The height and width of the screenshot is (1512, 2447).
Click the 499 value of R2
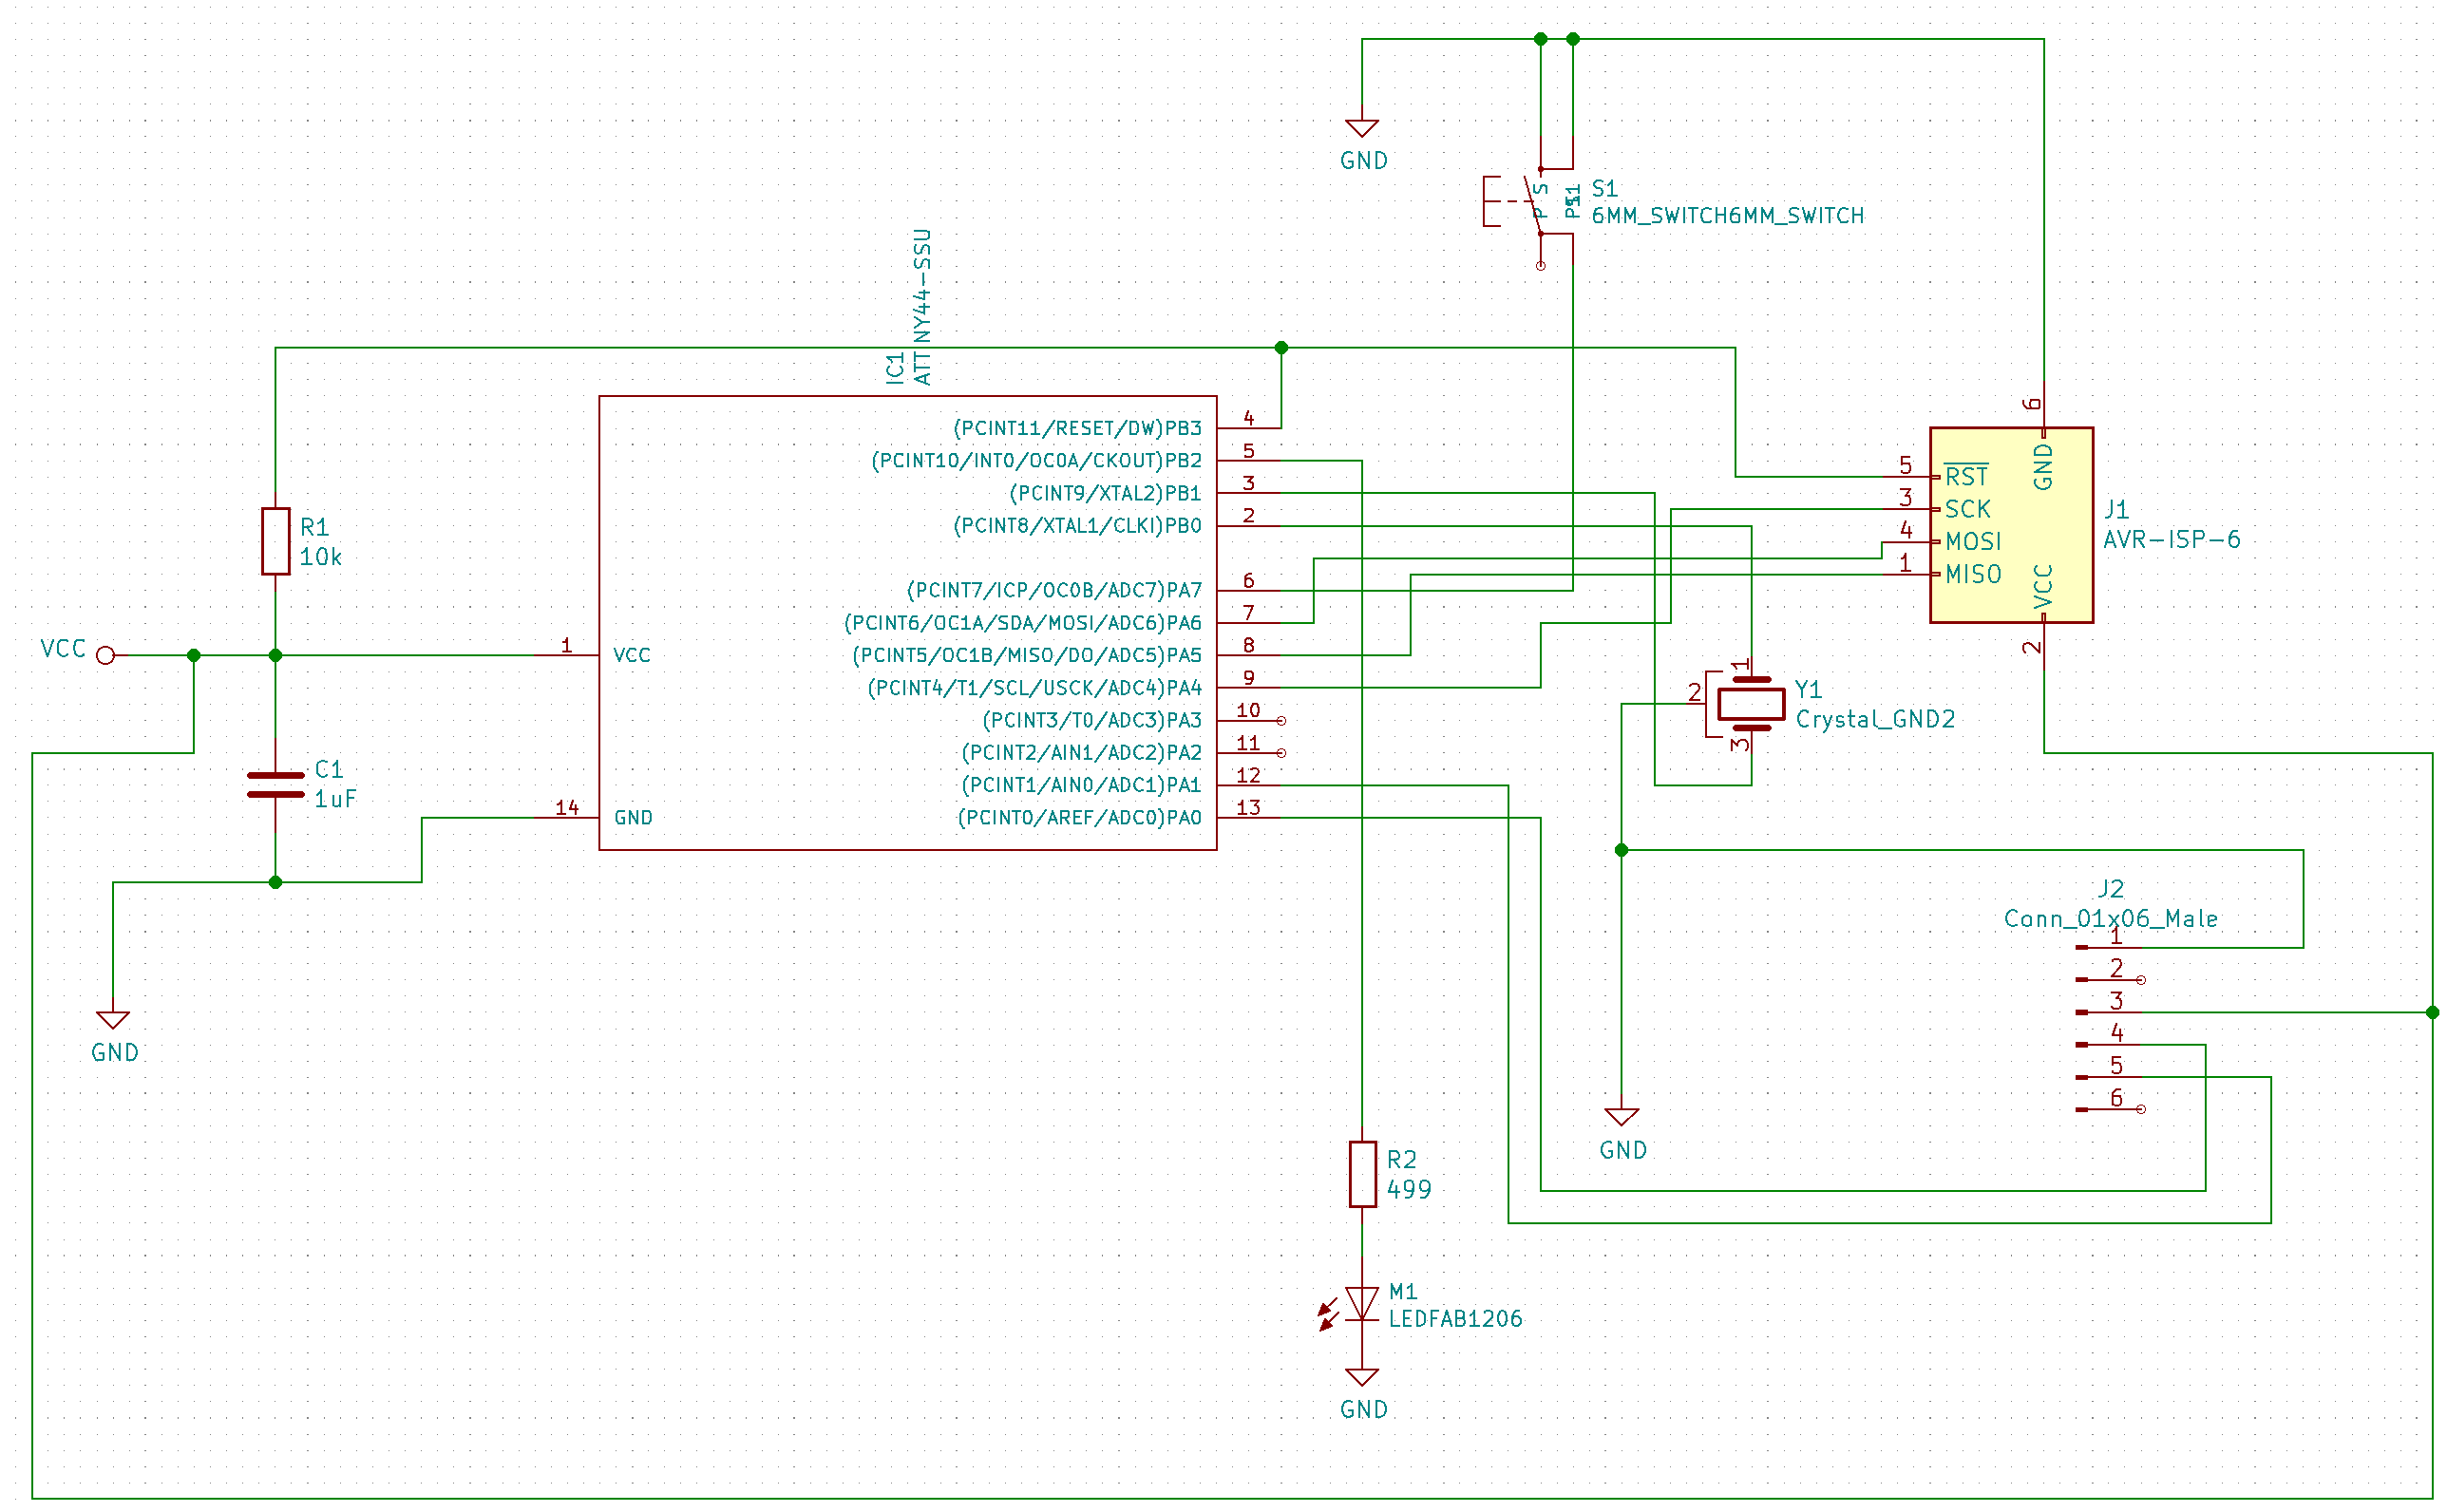1408,1189
